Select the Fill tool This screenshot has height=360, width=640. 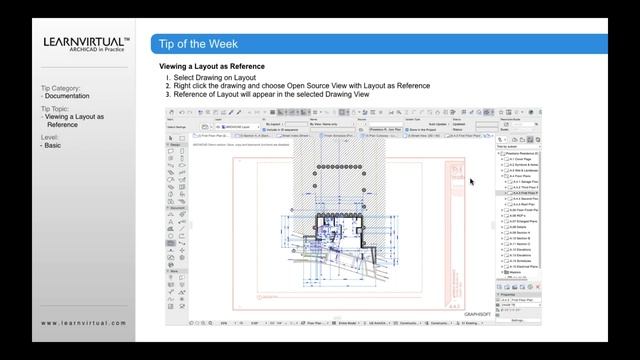171,229
